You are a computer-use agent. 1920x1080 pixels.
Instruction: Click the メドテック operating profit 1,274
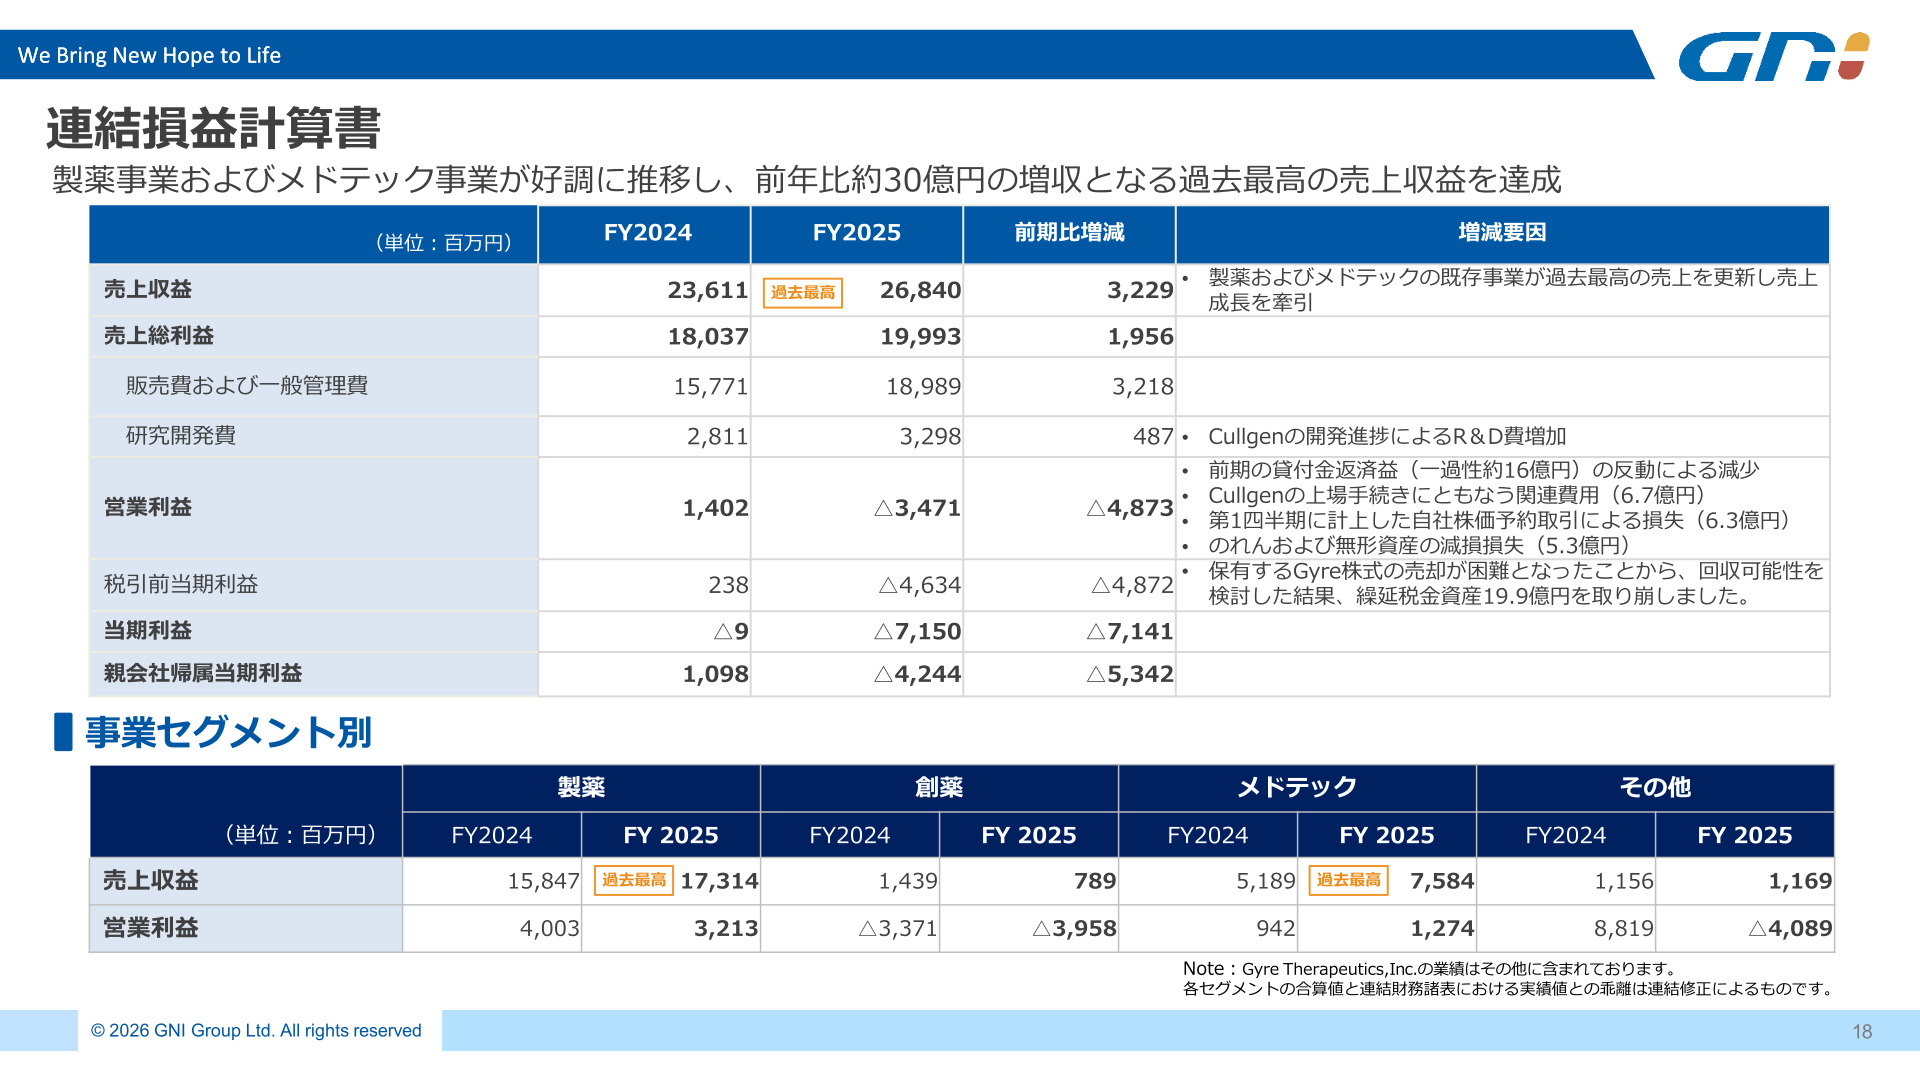click(1442, 928)
